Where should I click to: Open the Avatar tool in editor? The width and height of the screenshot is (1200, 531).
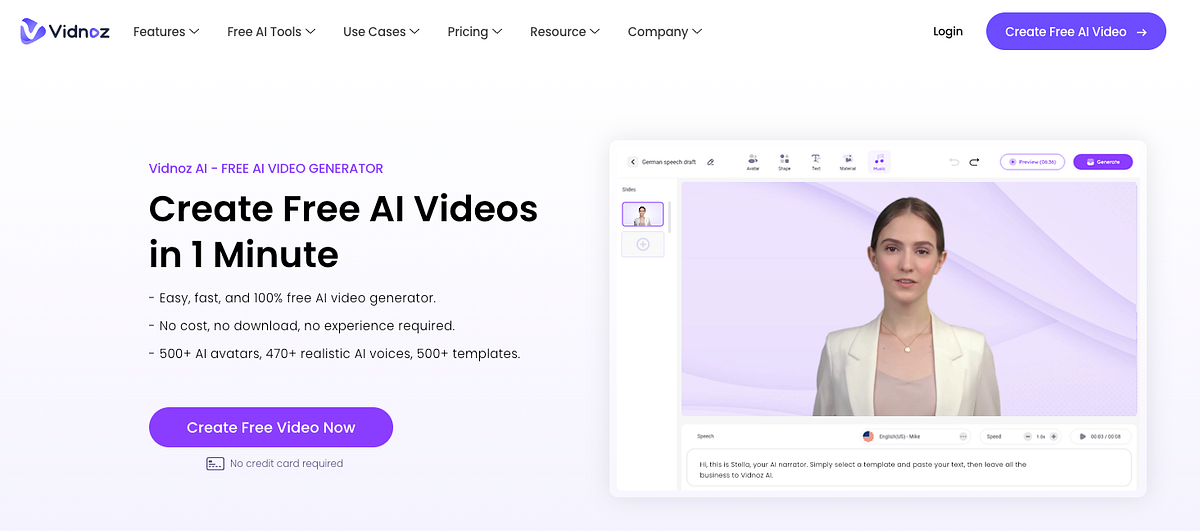(x=753, y=162)
